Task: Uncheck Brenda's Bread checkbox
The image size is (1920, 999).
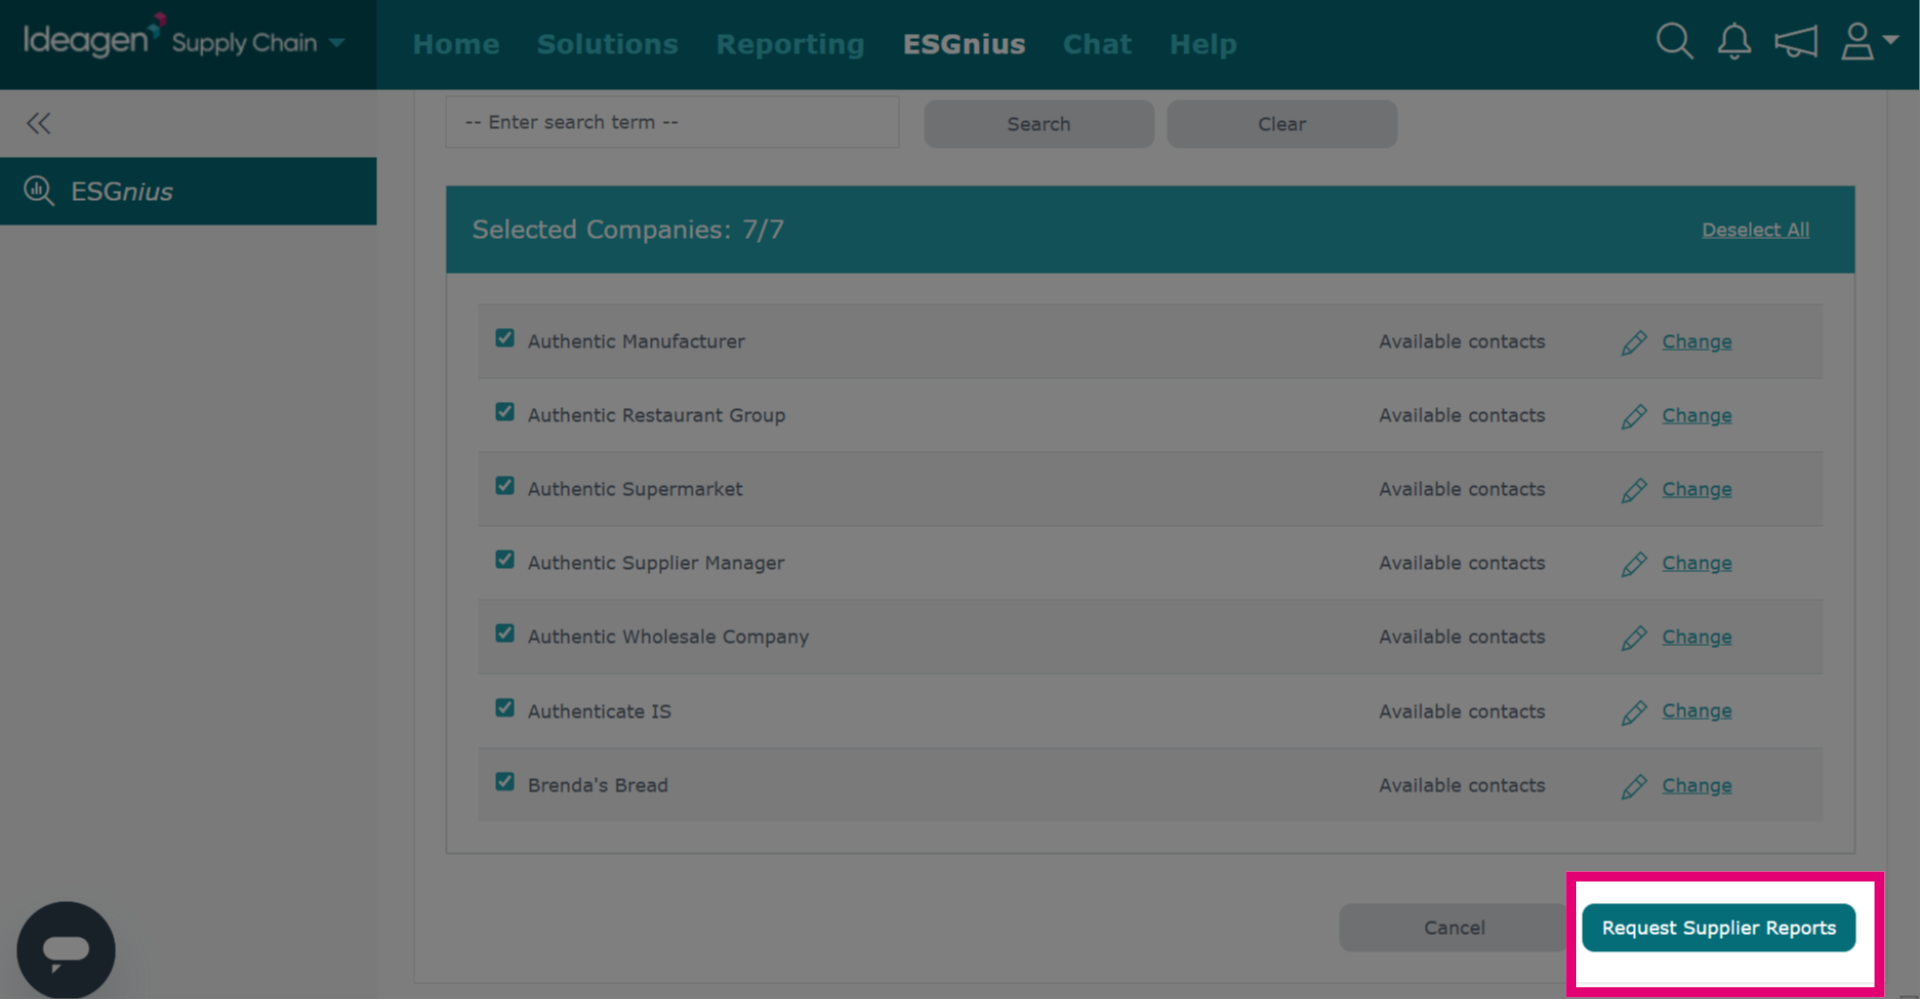Action: pyautogui.click(x=505, y=782)
